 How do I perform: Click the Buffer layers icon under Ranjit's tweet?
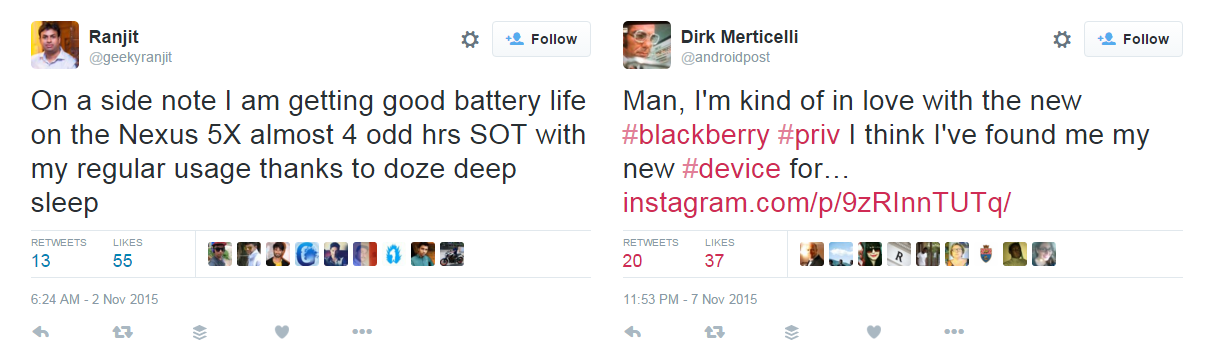point(200,332)
